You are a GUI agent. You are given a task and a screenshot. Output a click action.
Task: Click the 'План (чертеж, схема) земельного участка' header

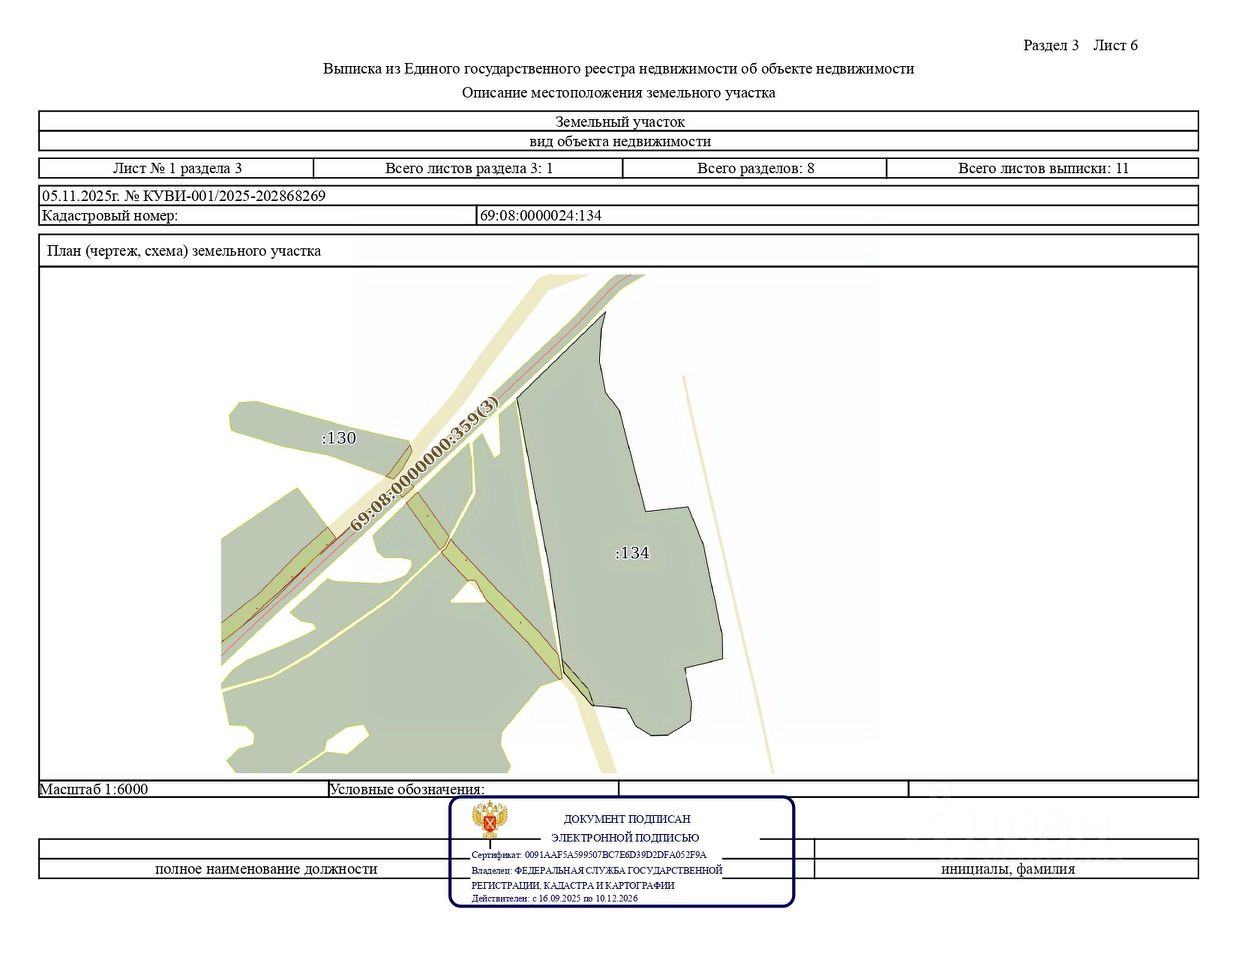[619, 251]
